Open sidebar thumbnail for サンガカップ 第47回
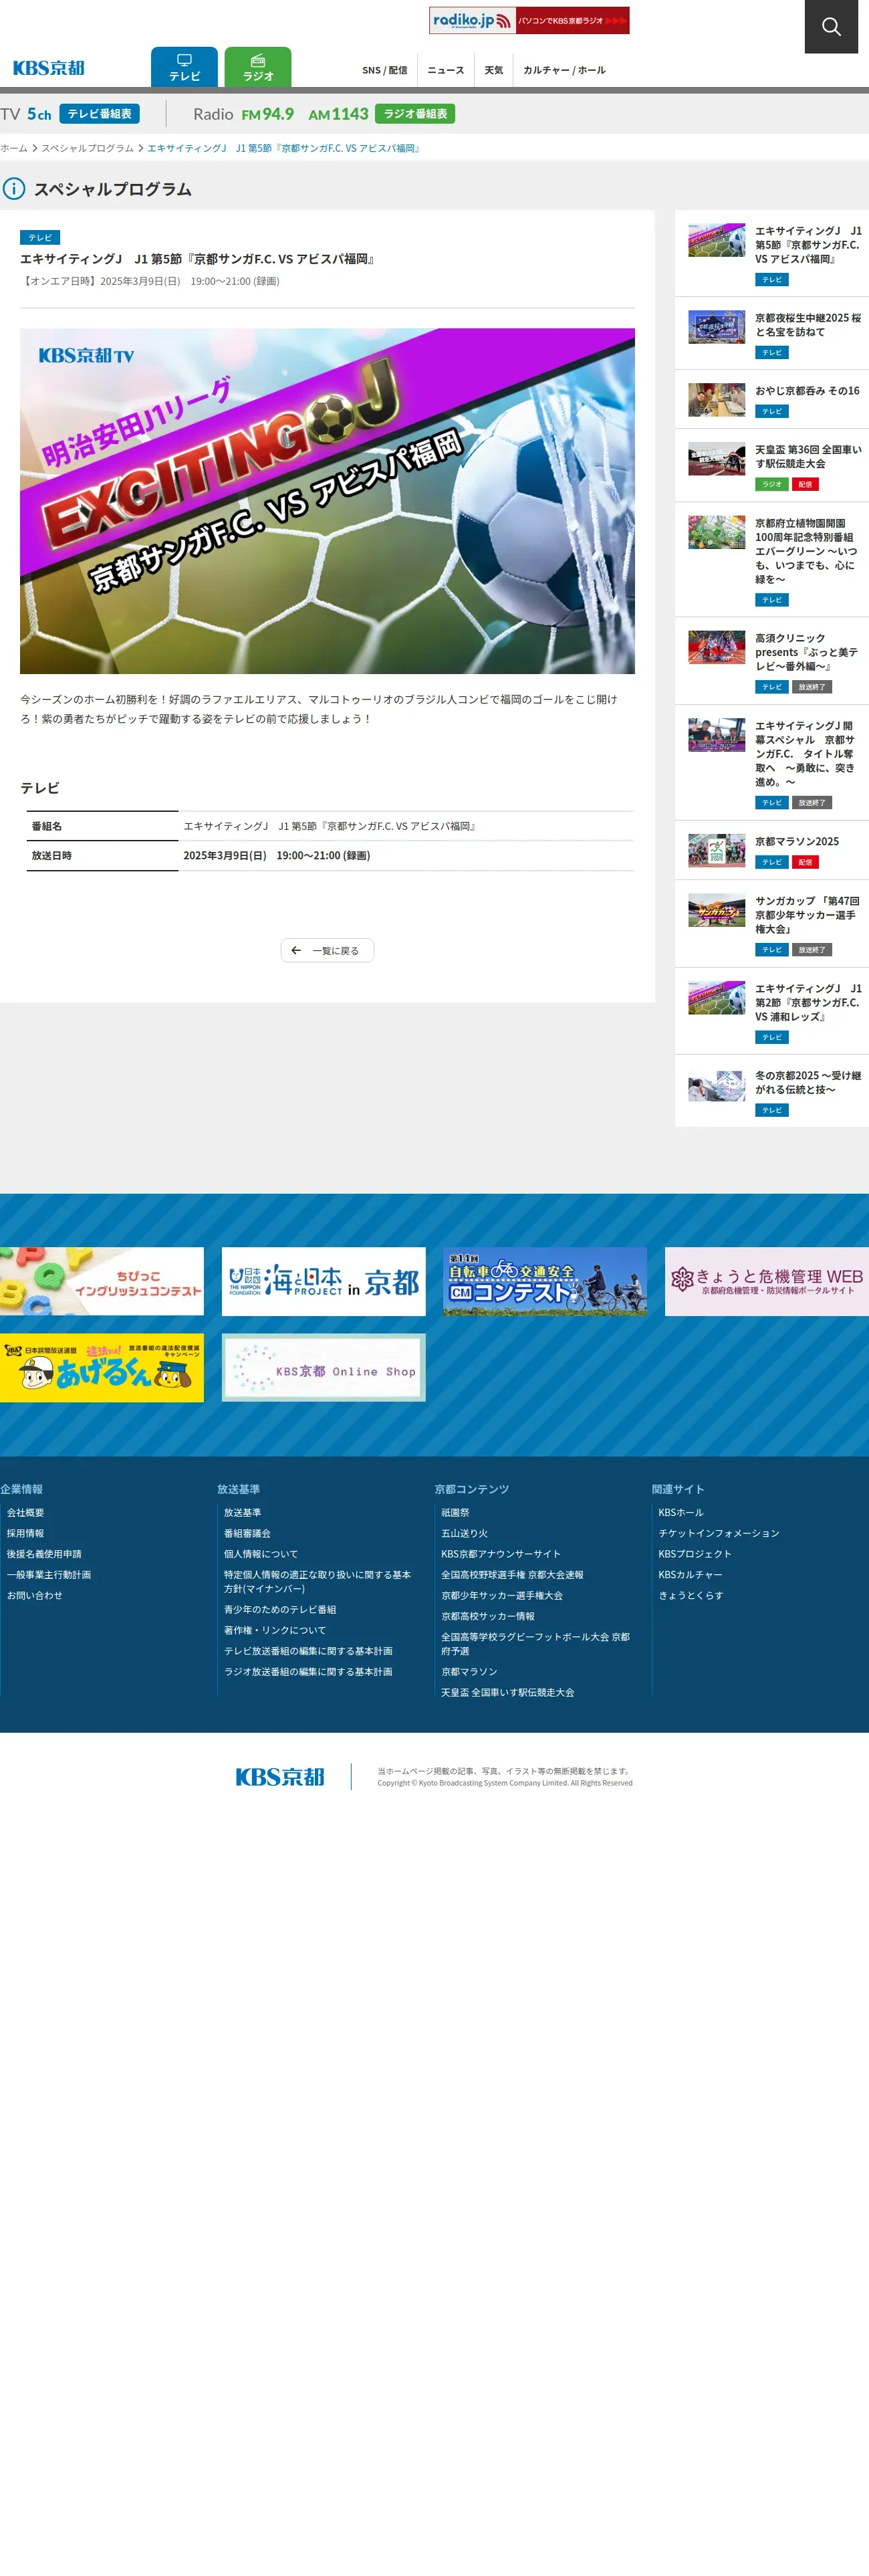This screenshot has width=869, height=2576. coord(716,910)
